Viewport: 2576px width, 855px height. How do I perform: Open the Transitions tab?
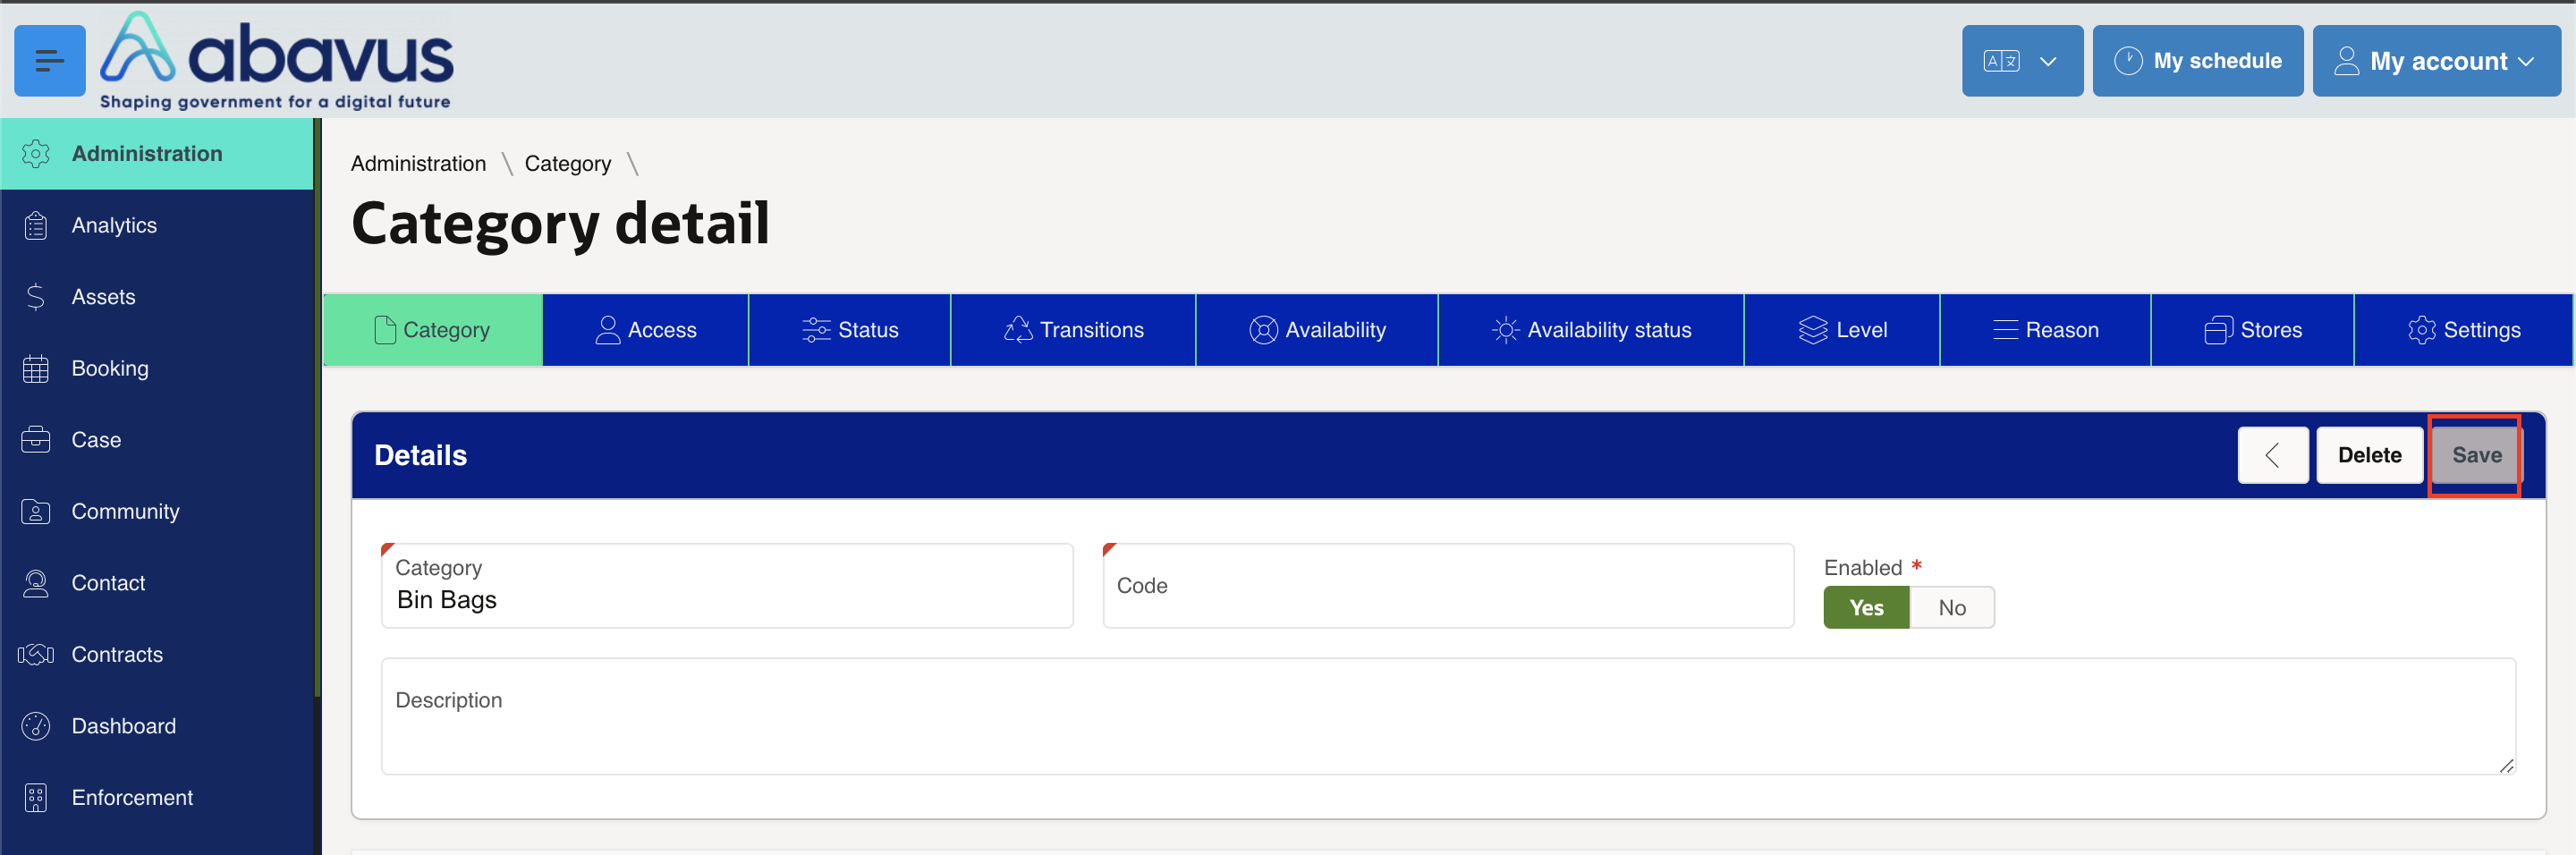[x=1074, y=330]
